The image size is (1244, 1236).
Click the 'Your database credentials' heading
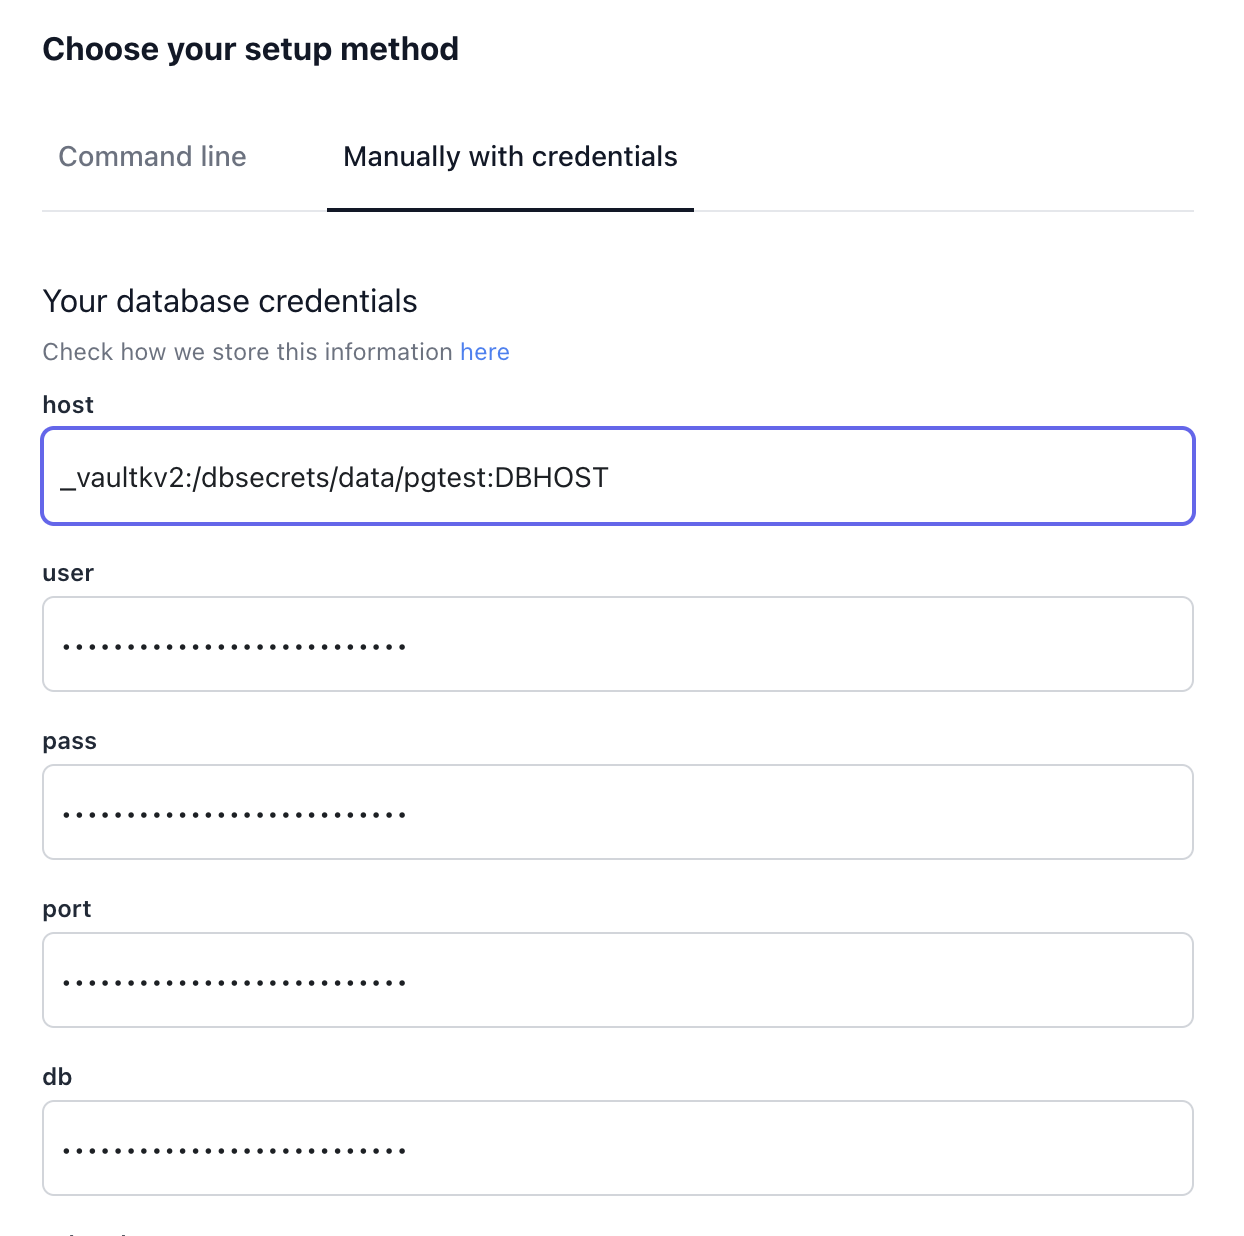coord(230,301)
